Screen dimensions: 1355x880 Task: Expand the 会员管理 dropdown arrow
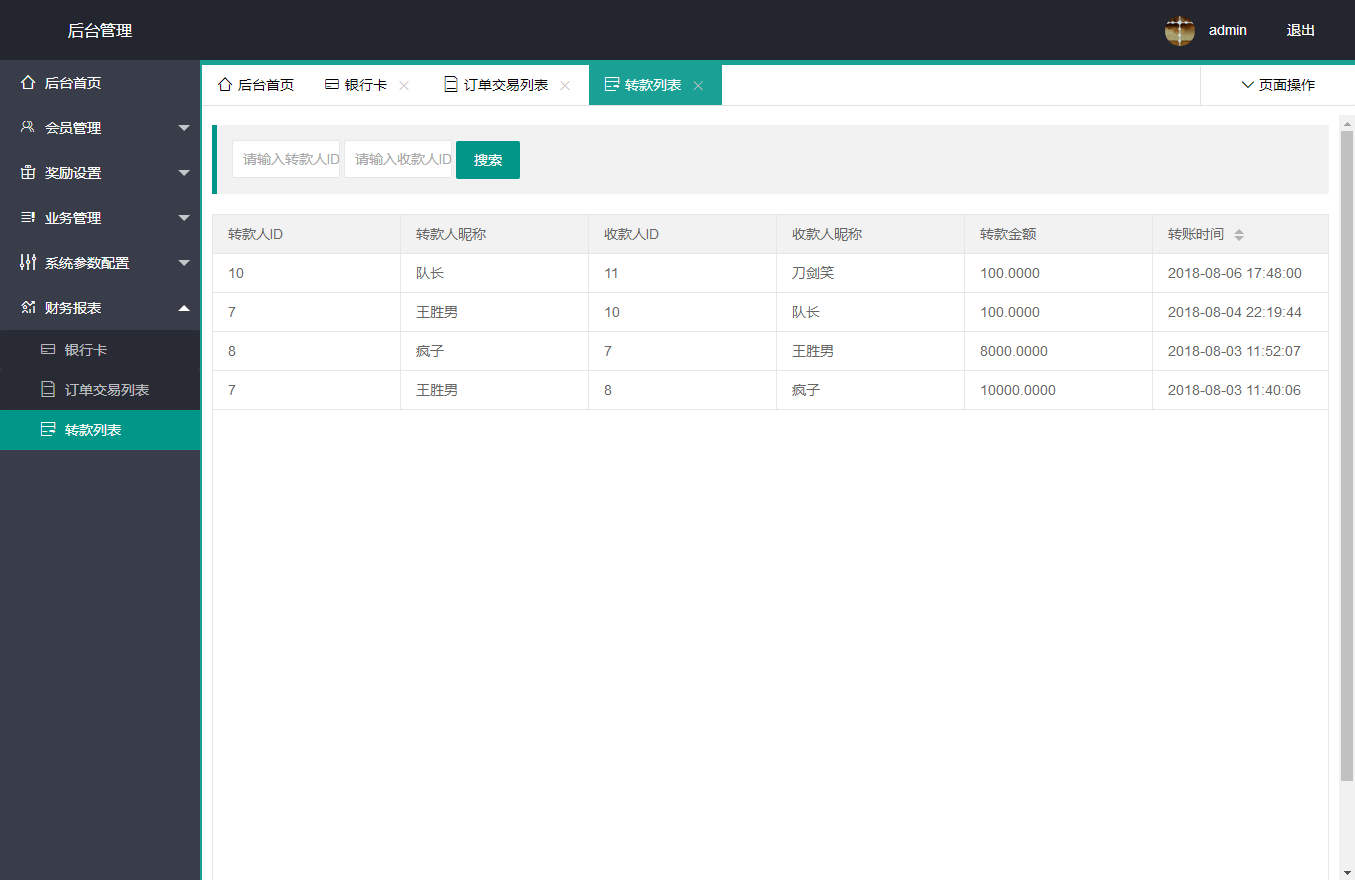coord(184,128)
